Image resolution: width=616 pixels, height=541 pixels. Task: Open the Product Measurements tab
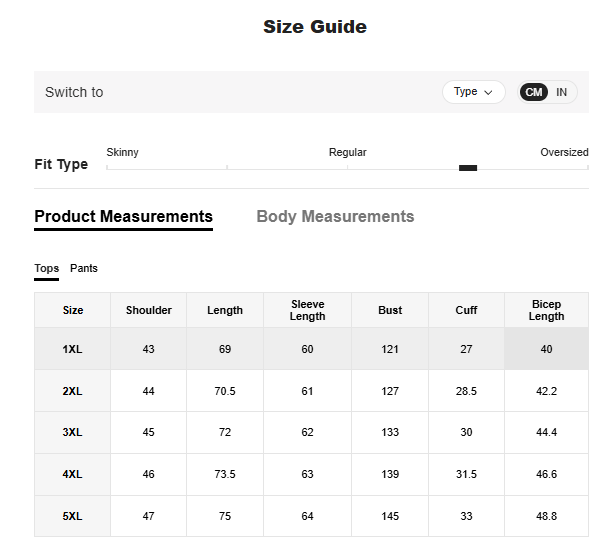click(123, 216)
